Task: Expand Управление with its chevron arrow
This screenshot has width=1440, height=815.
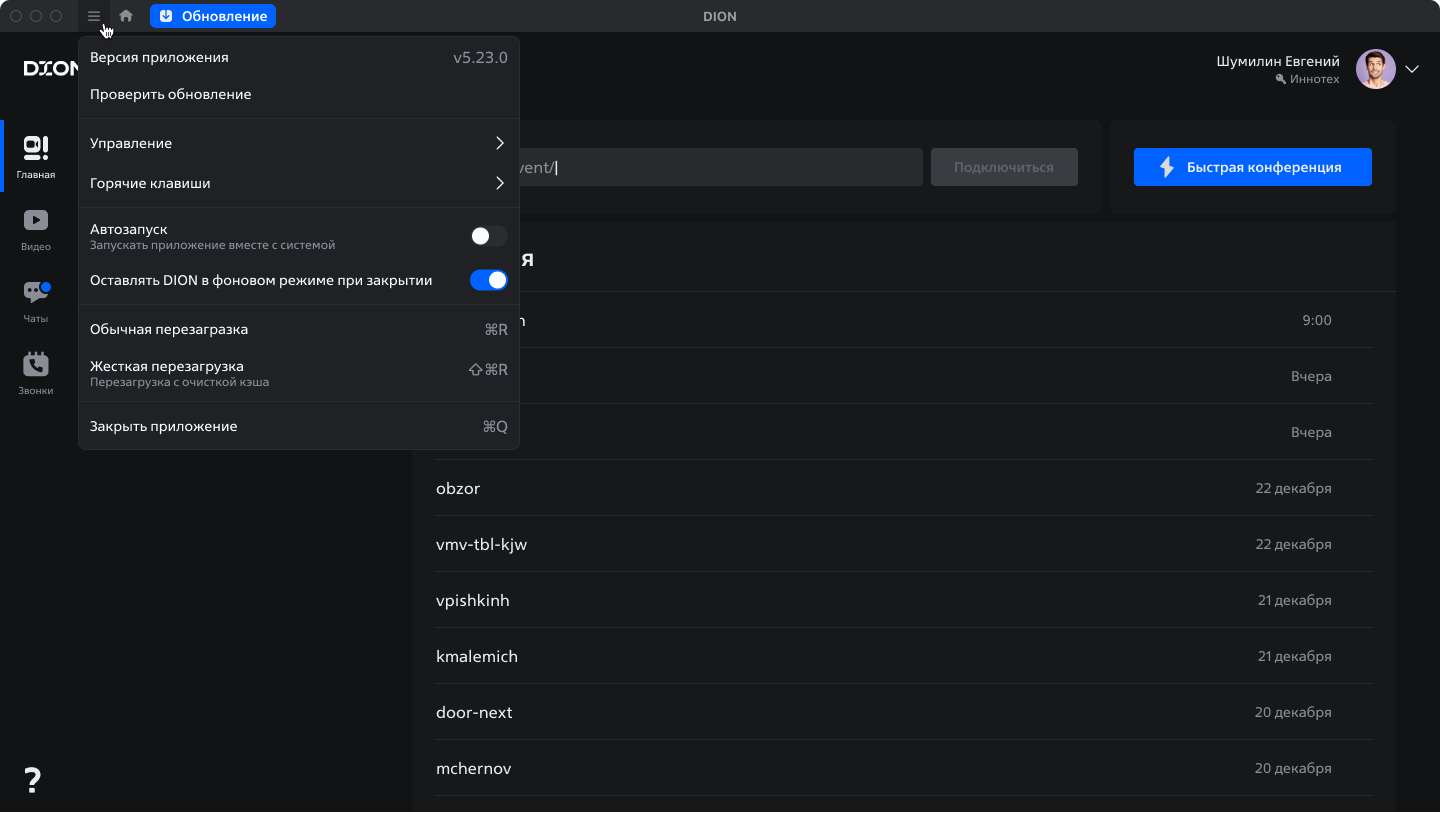Action: (x=500, y=143)
